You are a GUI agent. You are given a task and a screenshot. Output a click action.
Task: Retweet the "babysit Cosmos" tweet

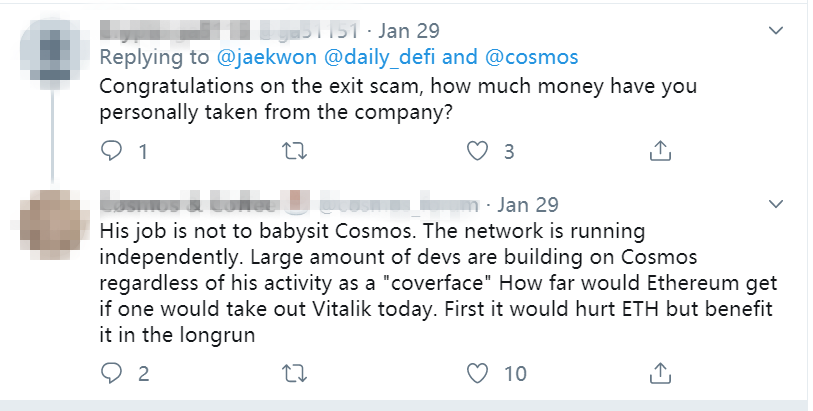pyautogui.click(x=294, y=374)
